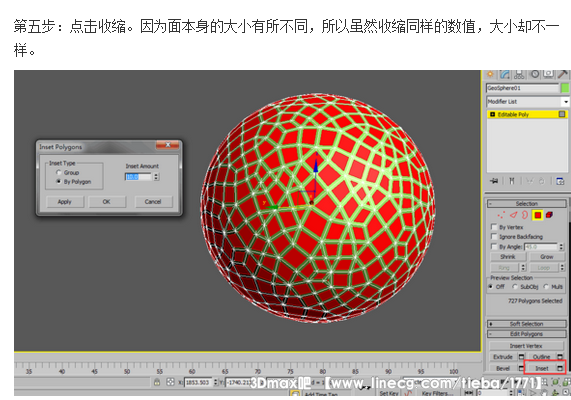Open the Hierarchy panel tab
Screen dimensions: 571x400
pos(519,74)
